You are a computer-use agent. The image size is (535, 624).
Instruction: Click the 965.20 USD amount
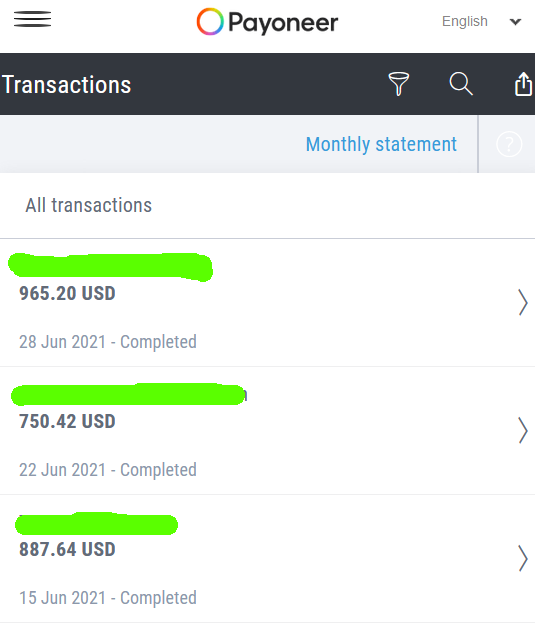[67, 294]
